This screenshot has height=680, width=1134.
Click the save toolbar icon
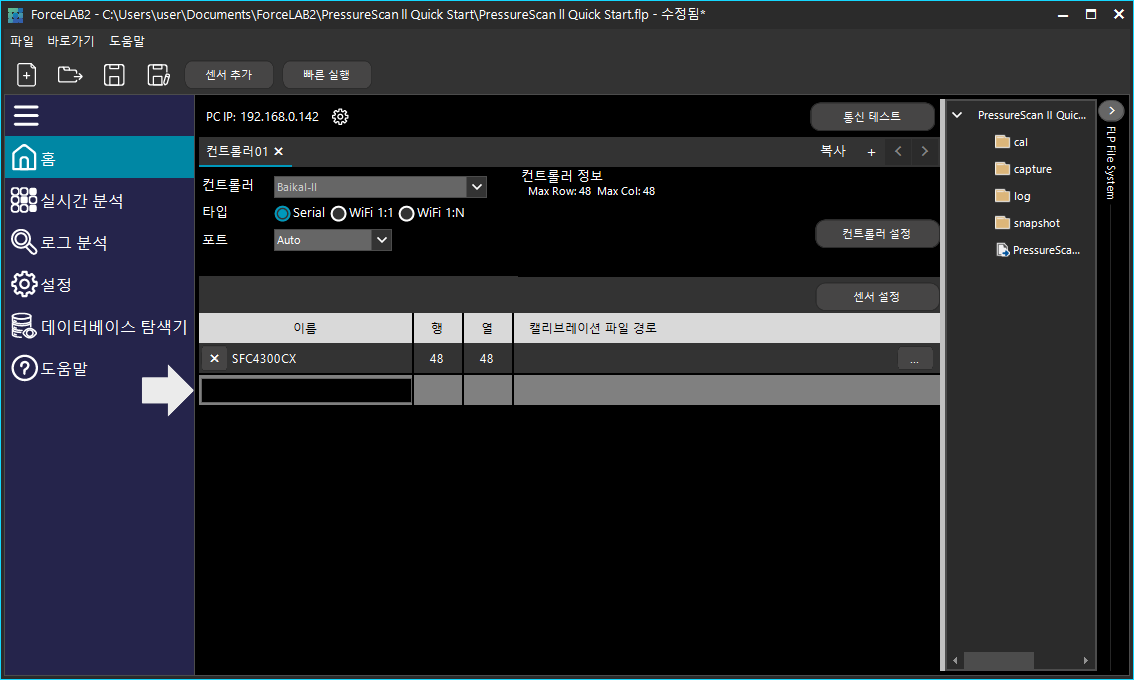[114, 75]
